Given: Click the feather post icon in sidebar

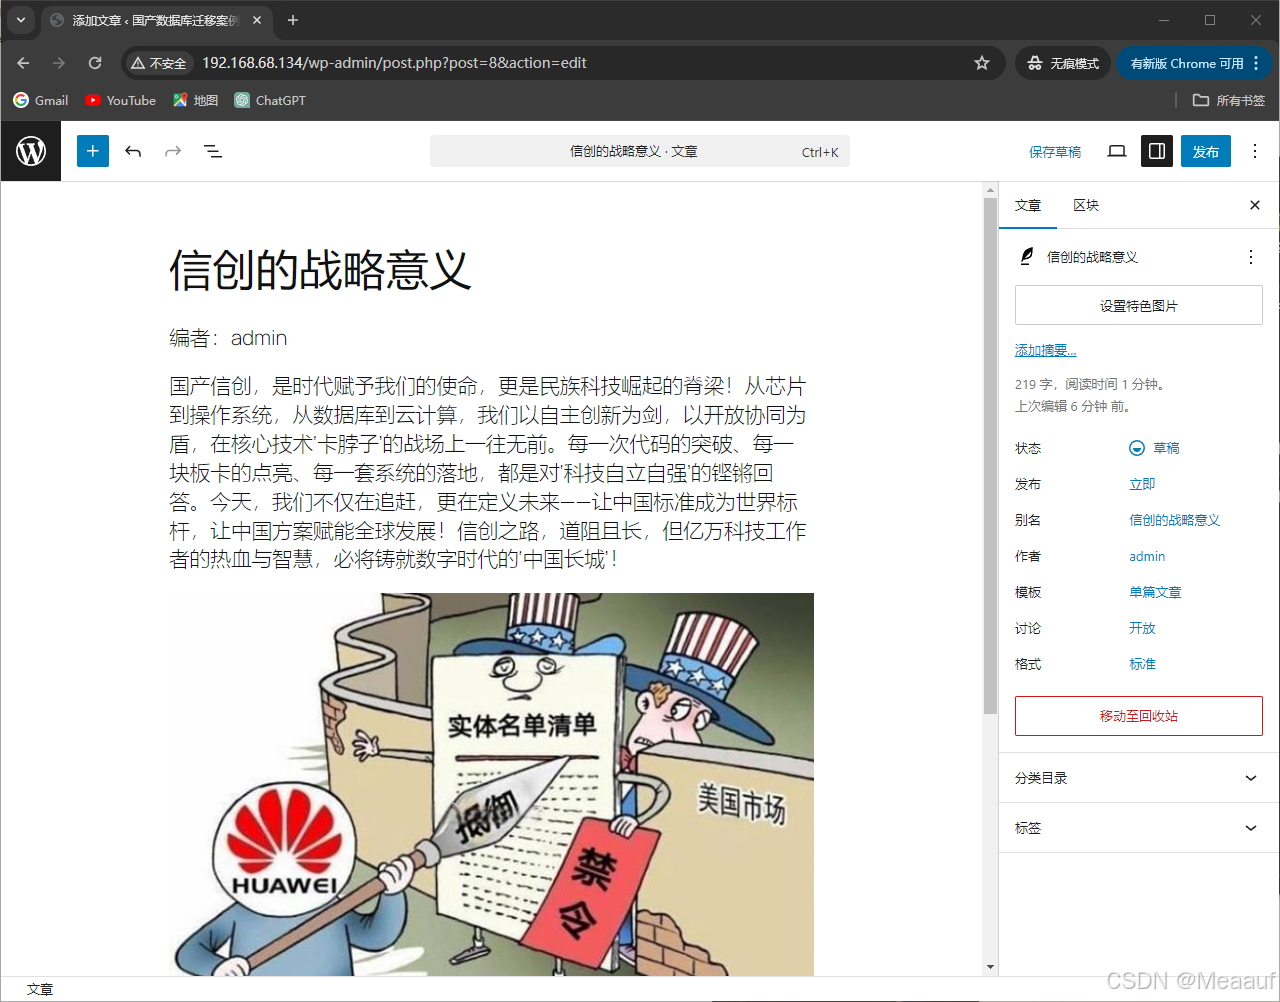Looking at the screenshot, I should [x=1027, y=257].
